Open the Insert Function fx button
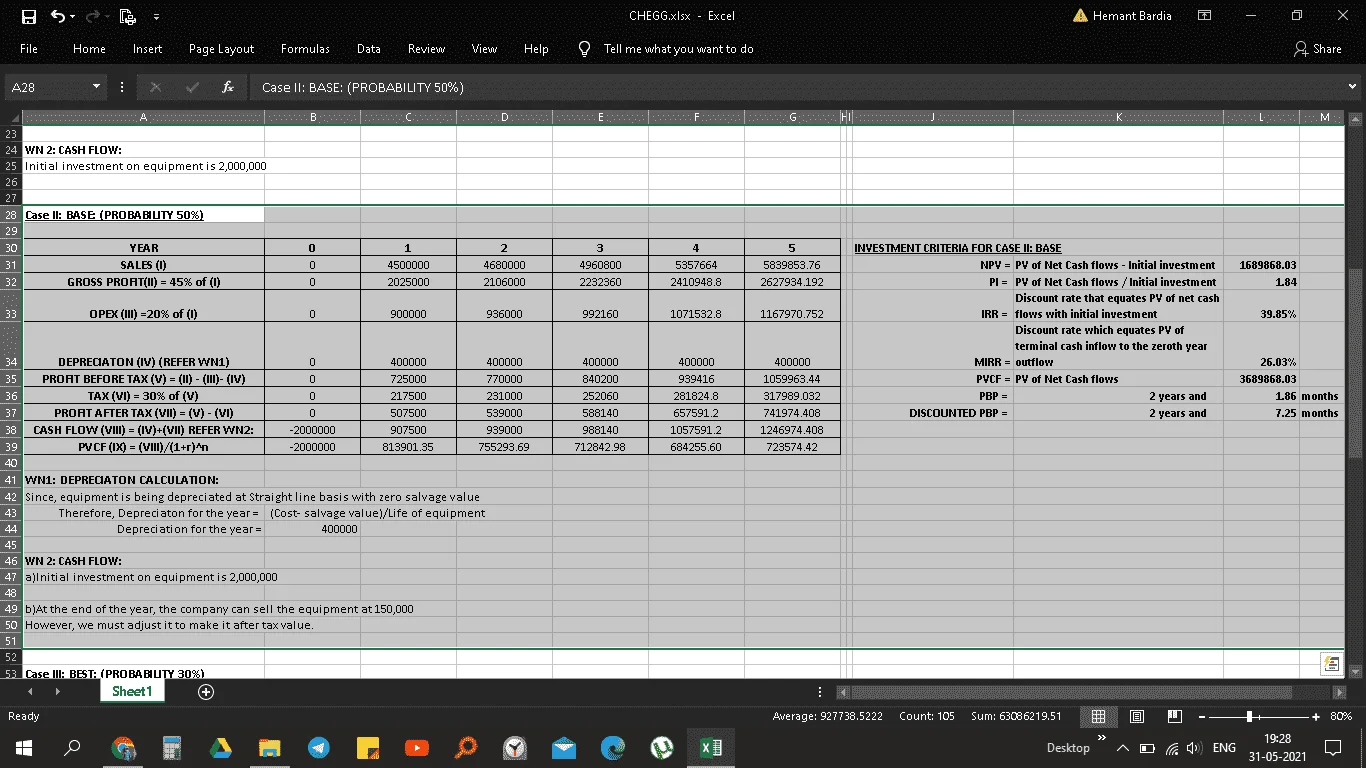Image resolution: width=1366 pixels, height=768 pixels. pos(228,87)
